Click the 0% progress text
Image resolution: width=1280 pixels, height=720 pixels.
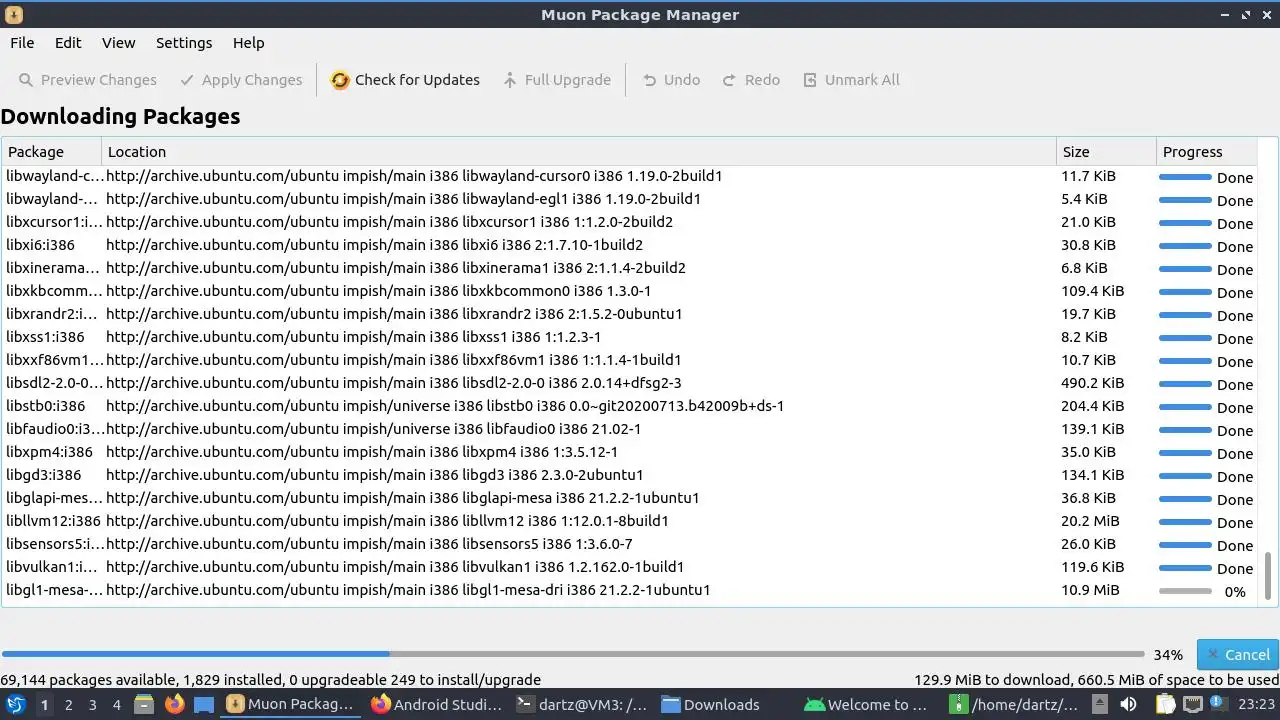click(1235, 592)
